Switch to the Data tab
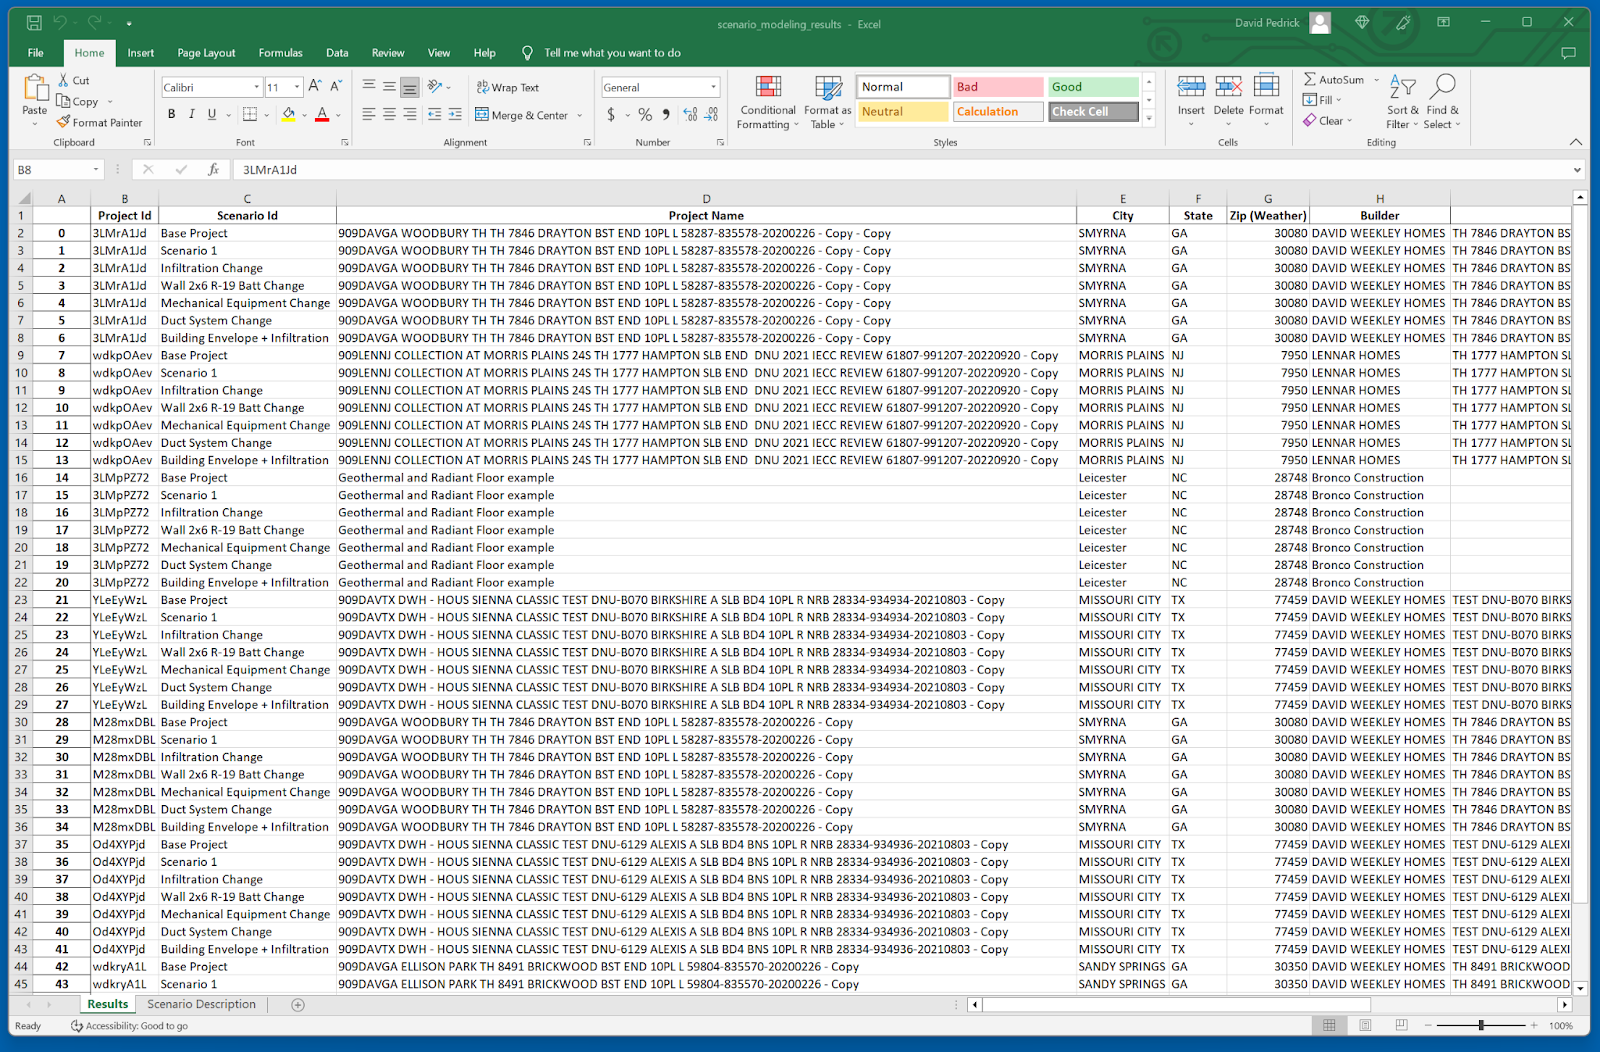 (337, 53)
